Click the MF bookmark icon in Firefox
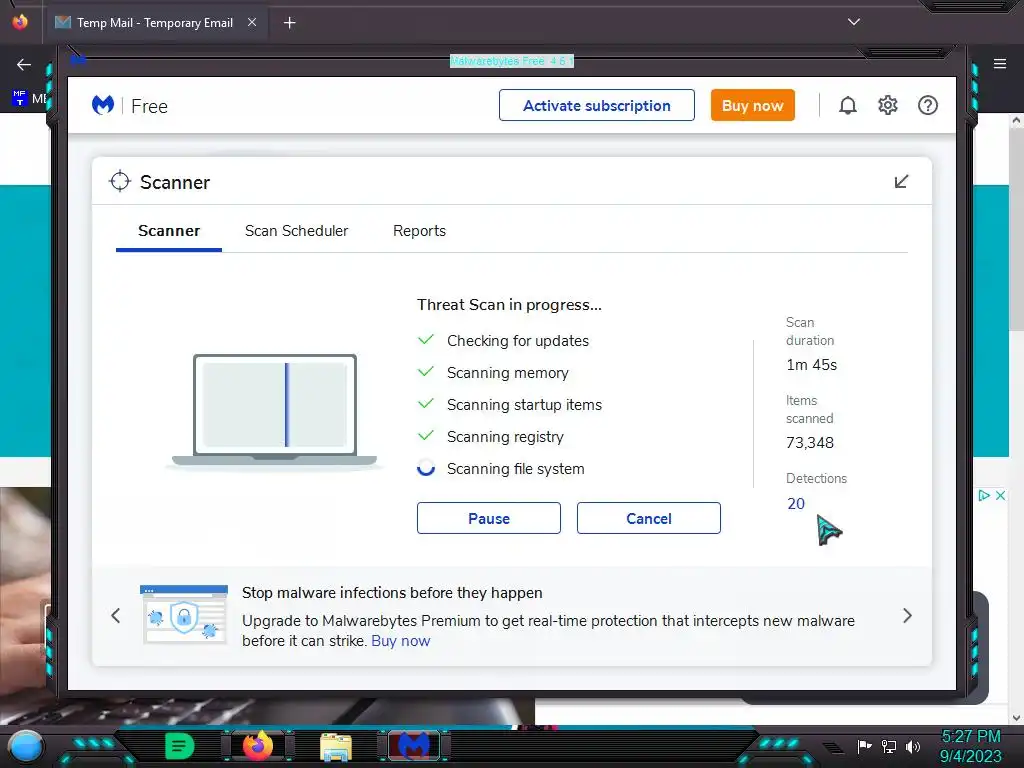Image resolution: width=1024 pixels, height=768 pixels. pos(19,98)
